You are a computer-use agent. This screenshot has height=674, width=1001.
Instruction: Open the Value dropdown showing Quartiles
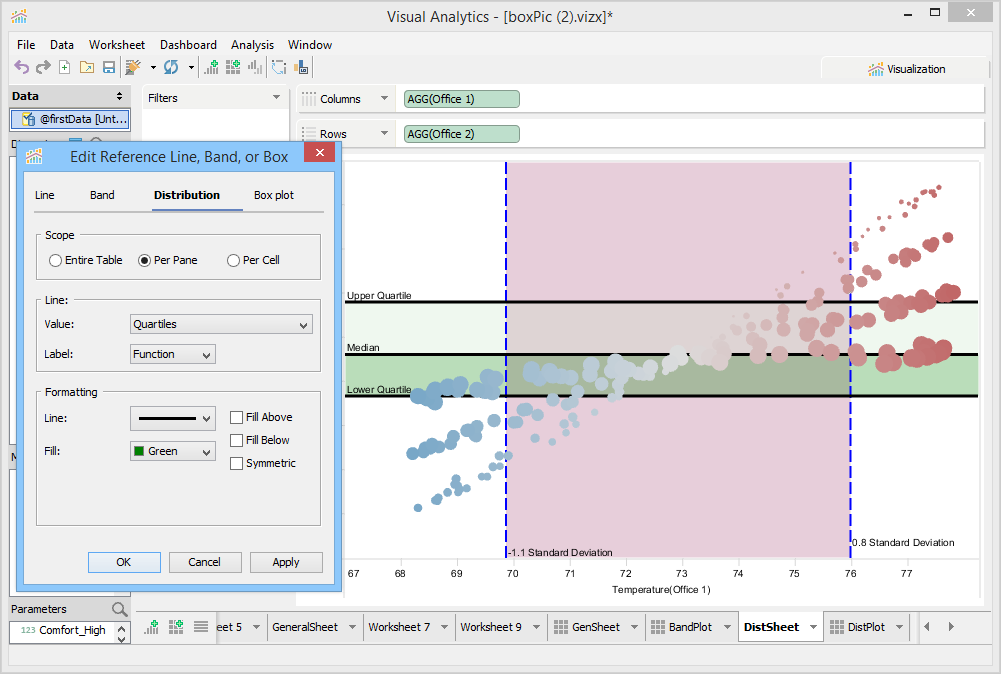(x=221, y=324)
